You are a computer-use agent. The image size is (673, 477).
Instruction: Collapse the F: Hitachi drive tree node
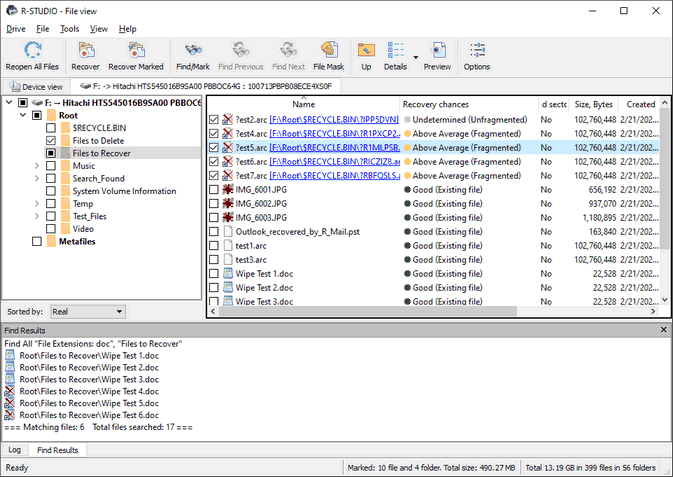point(9,103)
